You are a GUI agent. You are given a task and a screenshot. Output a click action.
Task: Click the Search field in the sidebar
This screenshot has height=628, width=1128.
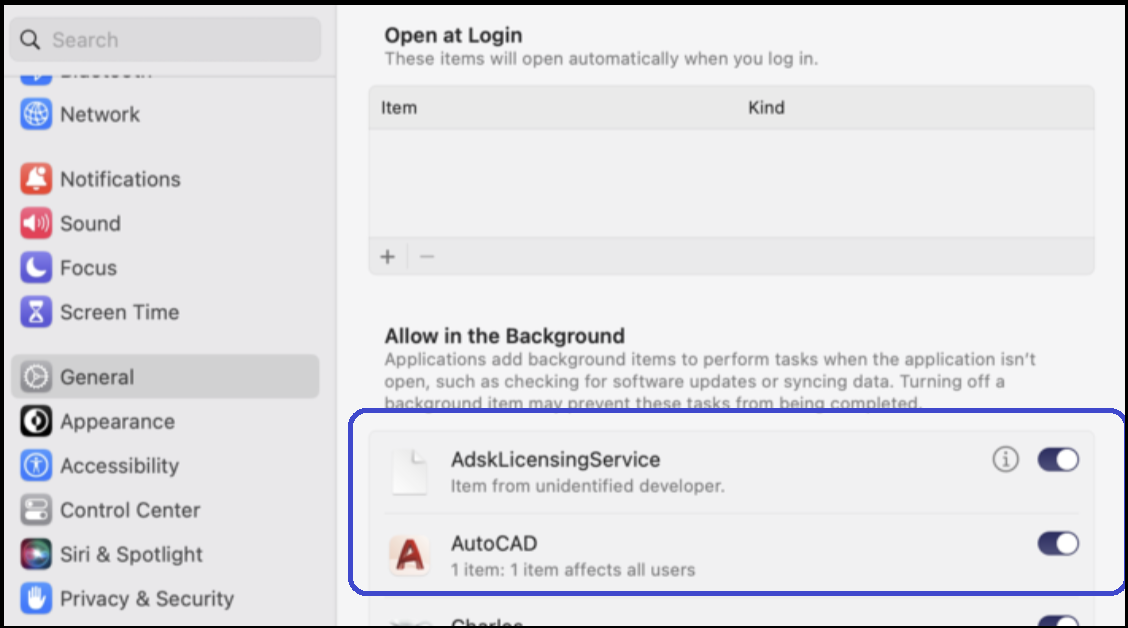165,39
